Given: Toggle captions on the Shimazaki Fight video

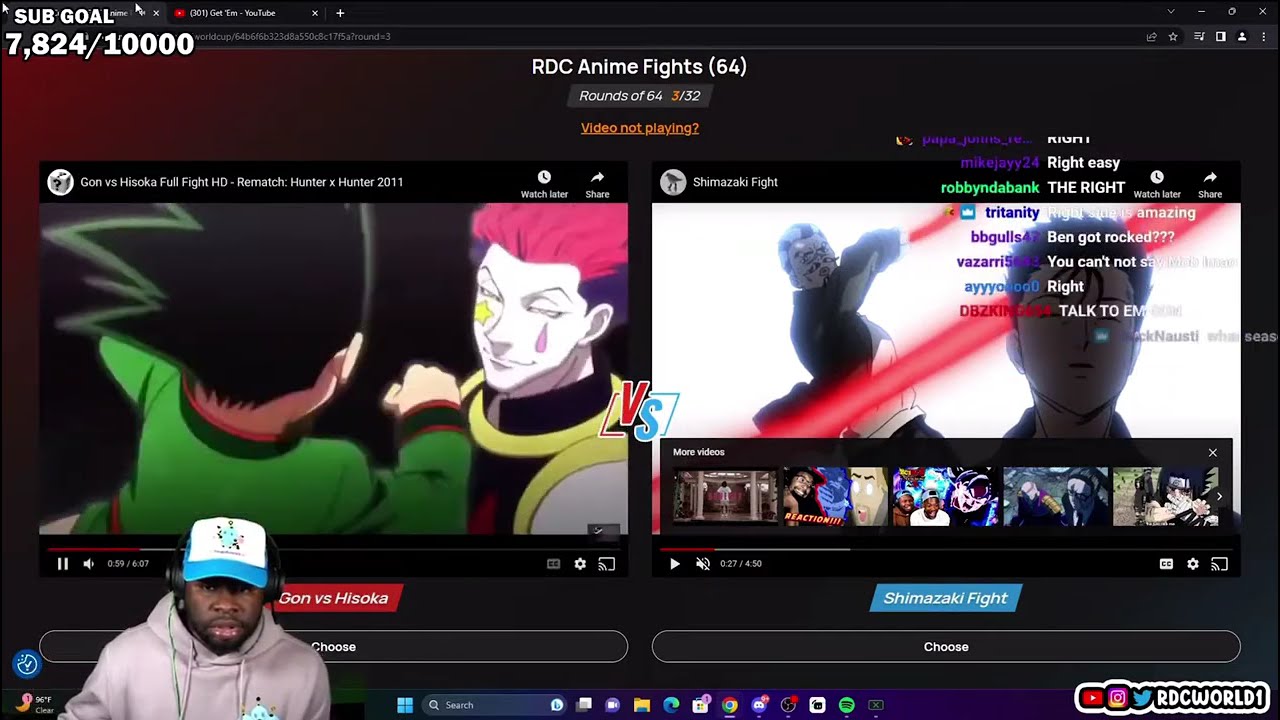Looking at the screenshot, I should tap(1166, 564).
